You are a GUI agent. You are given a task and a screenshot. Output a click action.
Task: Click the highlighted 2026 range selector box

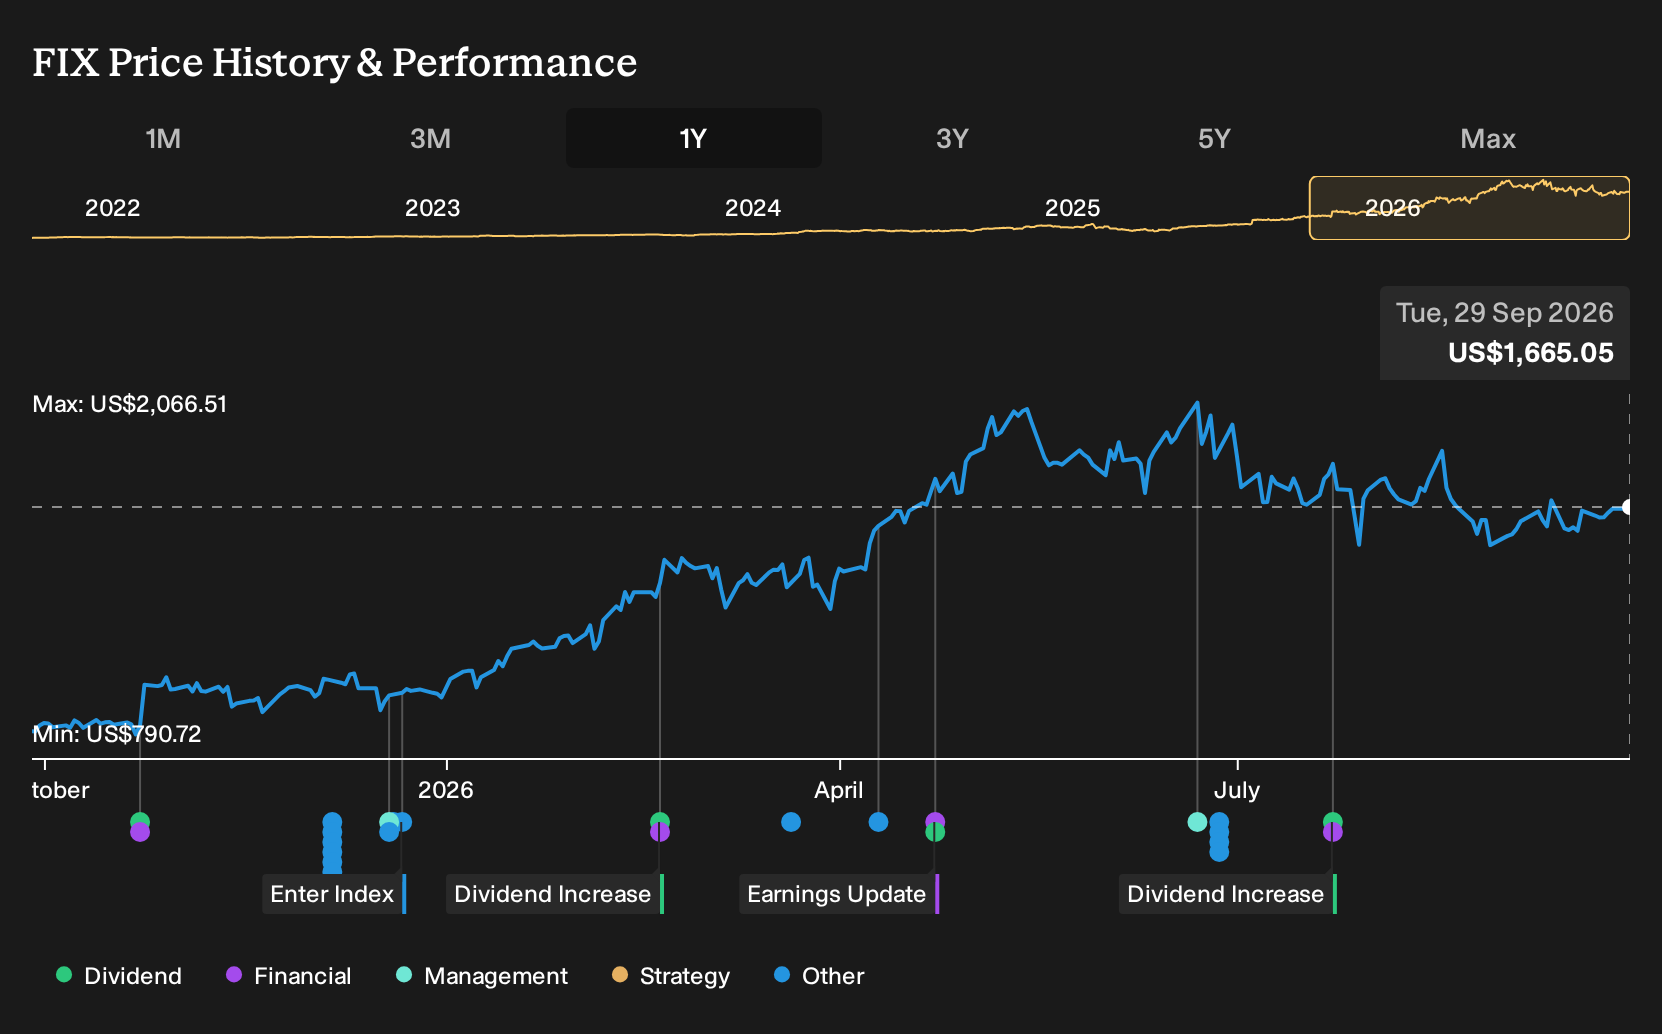[1469, 208]
